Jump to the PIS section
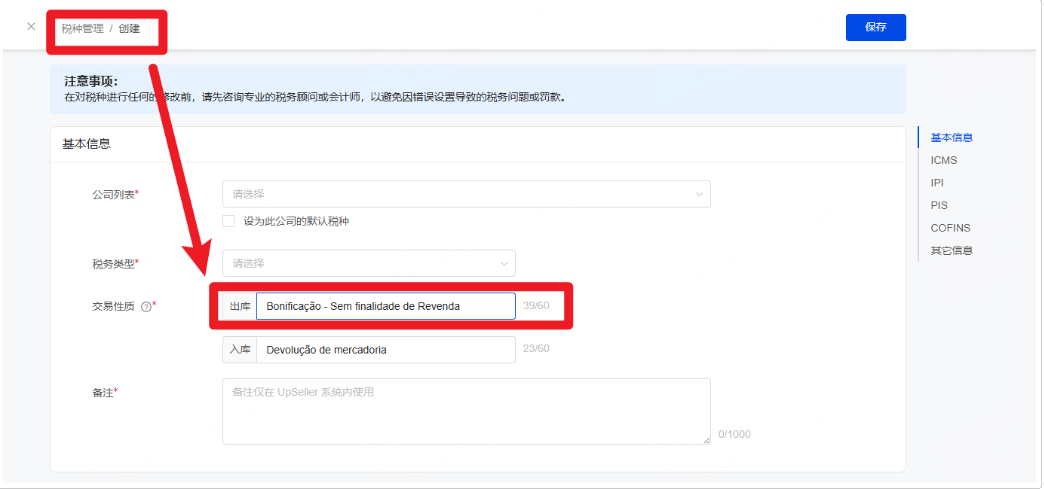 pyautogui.click(x=939, y=205)
